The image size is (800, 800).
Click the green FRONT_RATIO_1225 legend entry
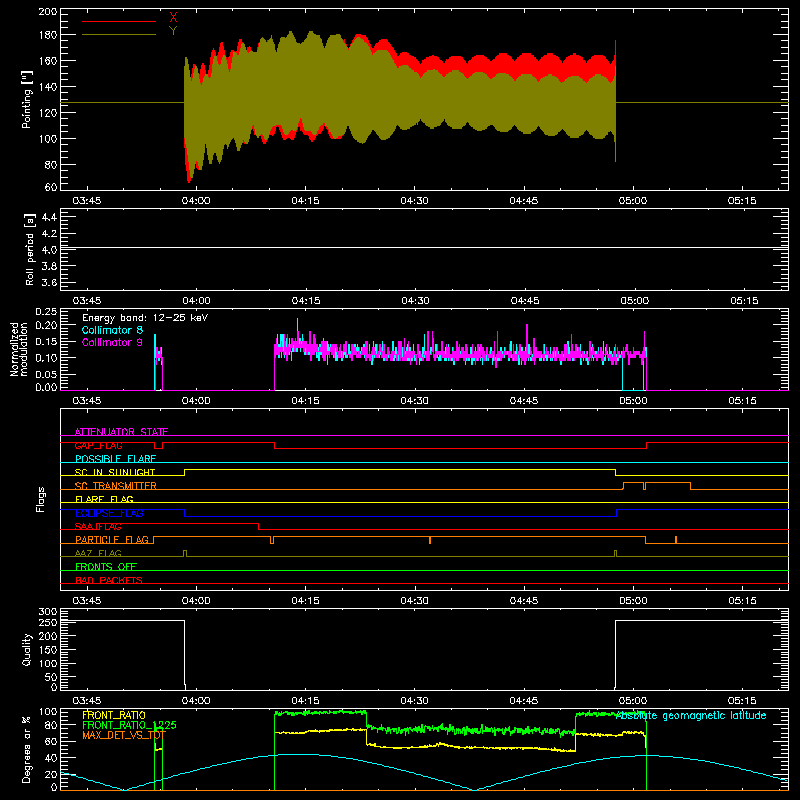129,725
